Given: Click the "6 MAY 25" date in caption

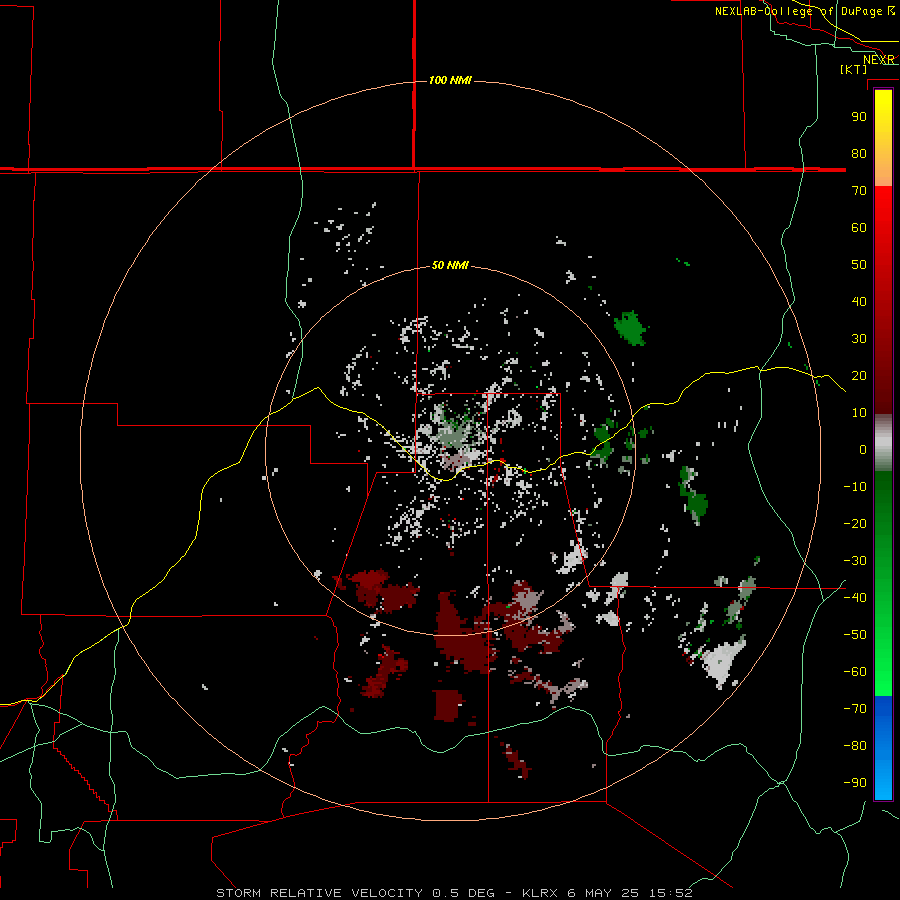Looking at the screenshot, I should coord(603,893).
